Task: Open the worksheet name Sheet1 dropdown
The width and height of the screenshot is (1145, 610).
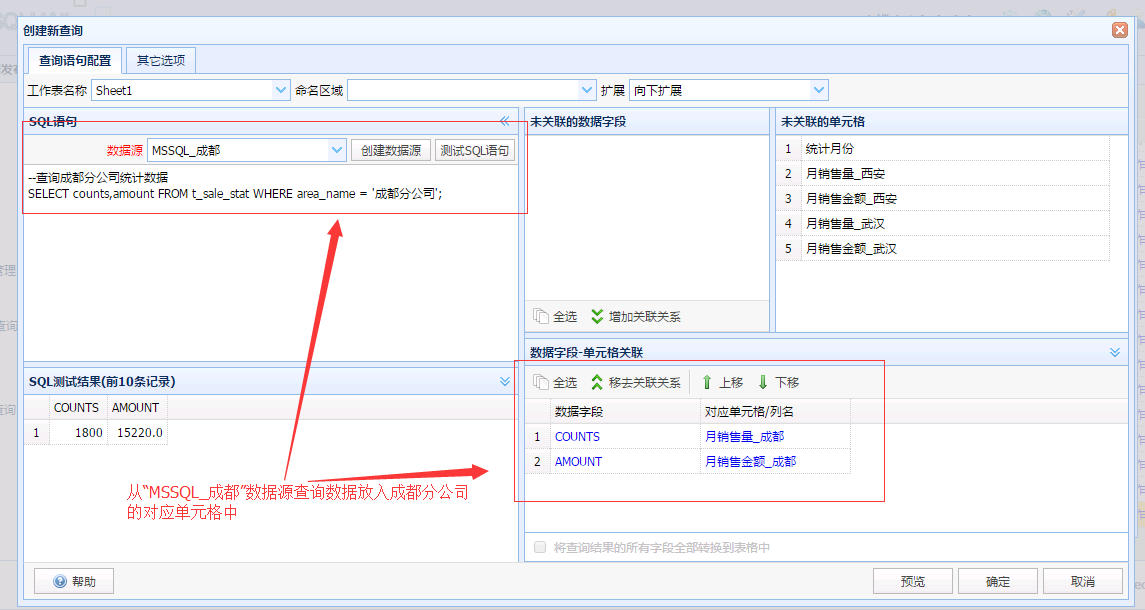Action: [x=281, y=90]
